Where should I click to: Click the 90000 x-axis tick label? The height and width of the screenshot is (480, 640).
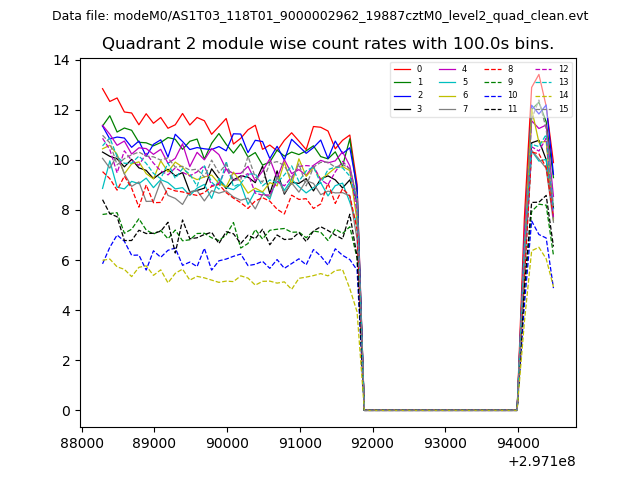click(226, 442)
